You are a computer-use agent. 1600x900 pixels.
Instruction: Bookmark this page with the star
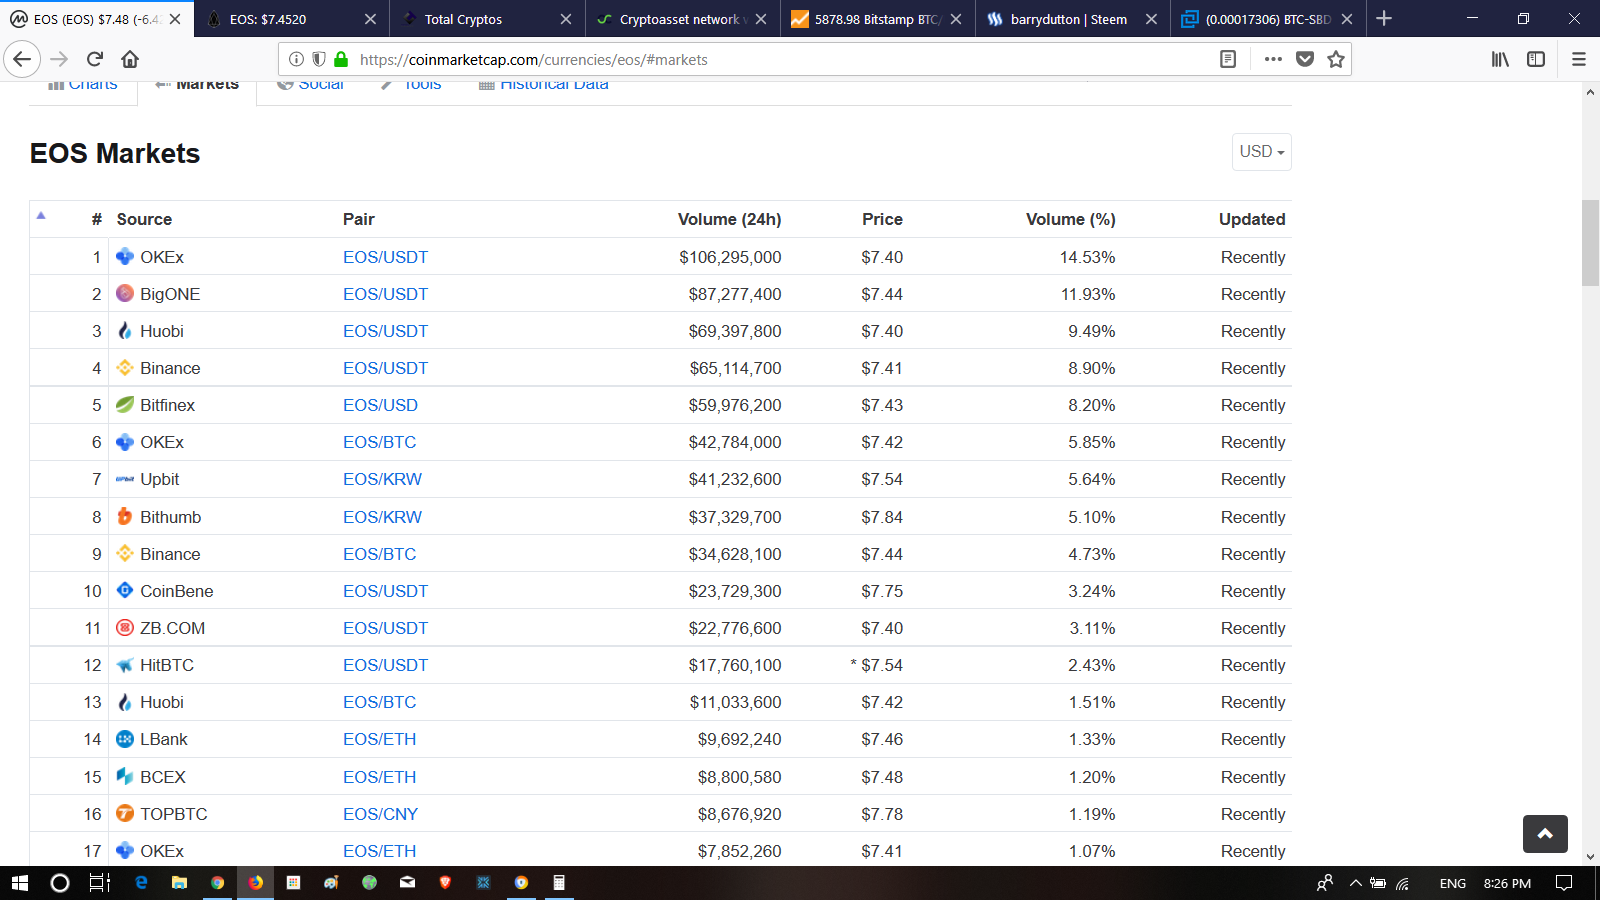click(1336, 59)
